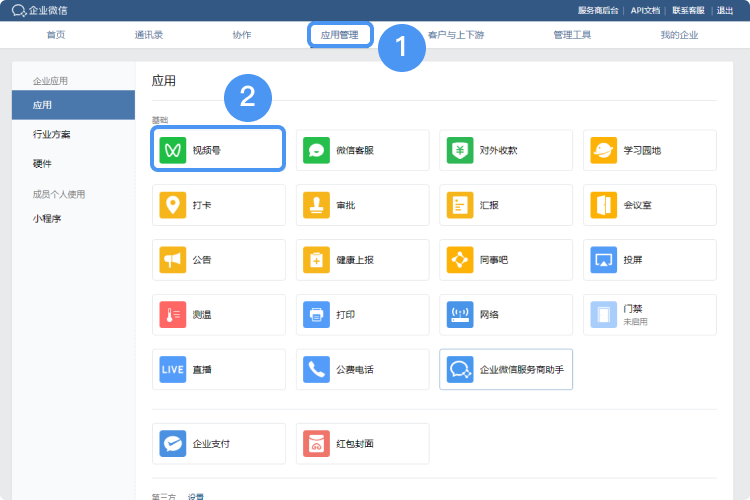Click the 红包封面 red envelope icon

point(317,443)
